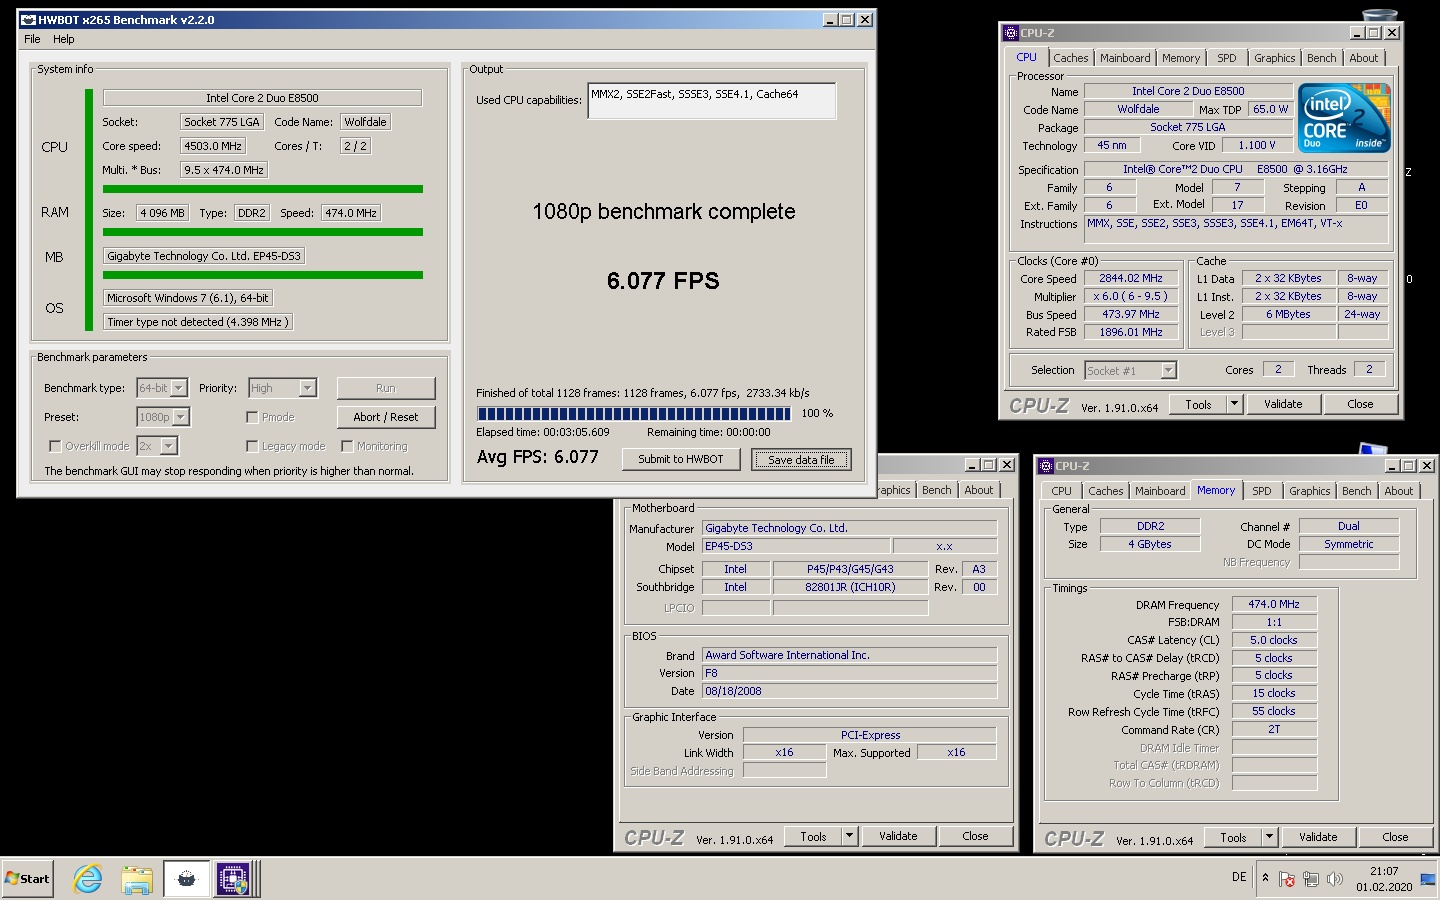Click the network icon in the system tray

click(1311, 879)
